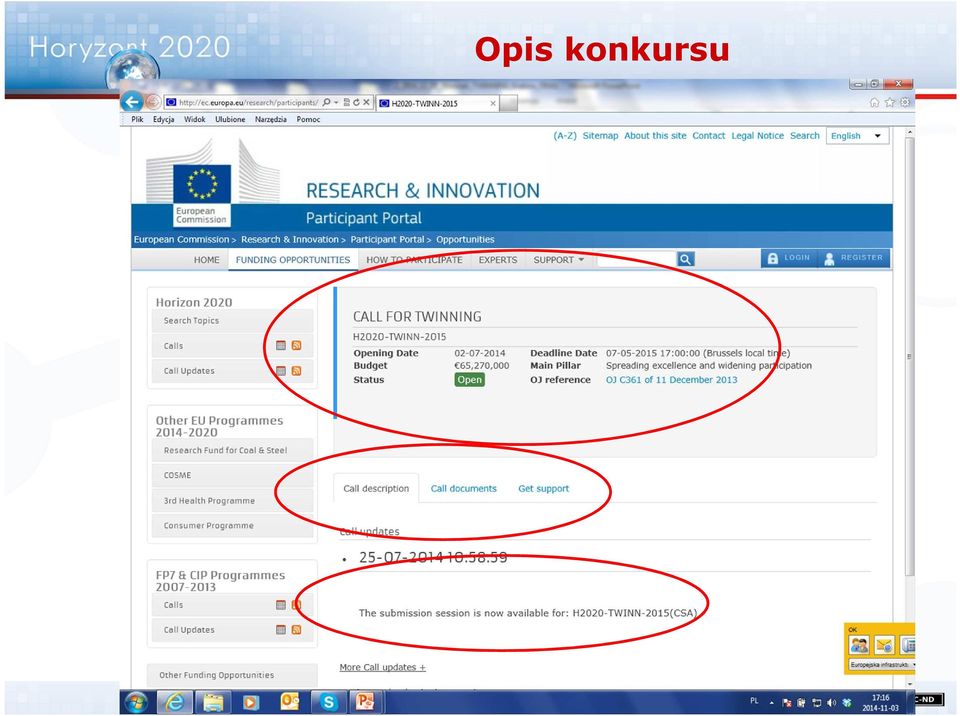Click the European Commission logo
Image resolution: width=960 pixels, height=716 pixels.
point(202,195)
